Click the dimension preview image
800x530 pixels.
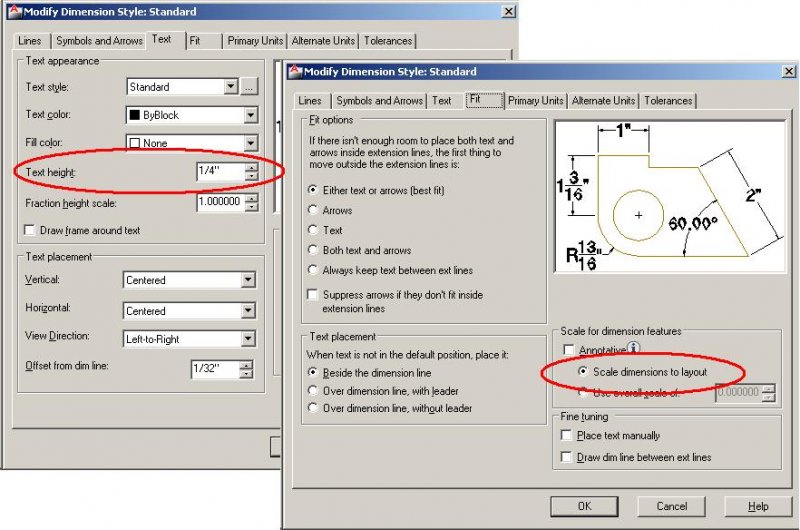[670, 196]
